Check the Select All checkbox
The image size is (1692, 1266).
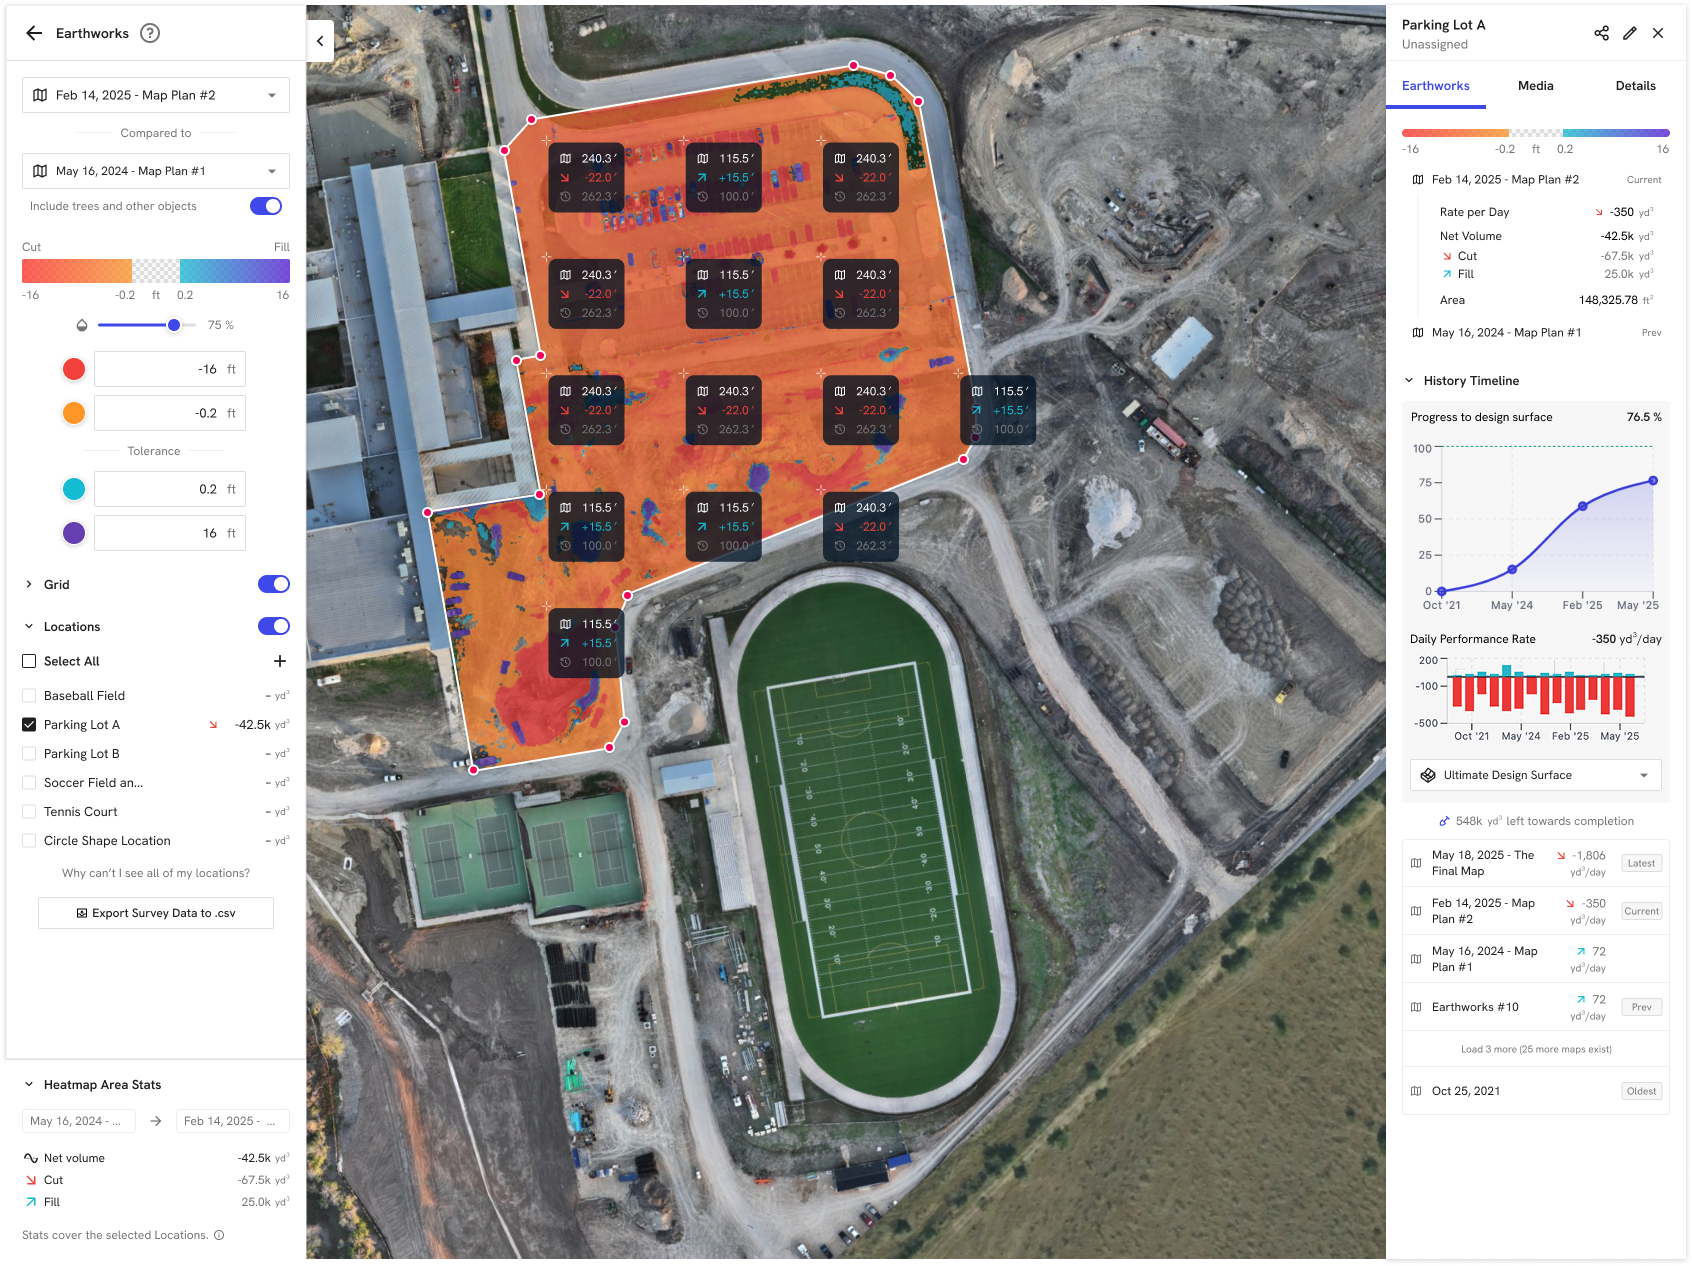tap(29, 661)
